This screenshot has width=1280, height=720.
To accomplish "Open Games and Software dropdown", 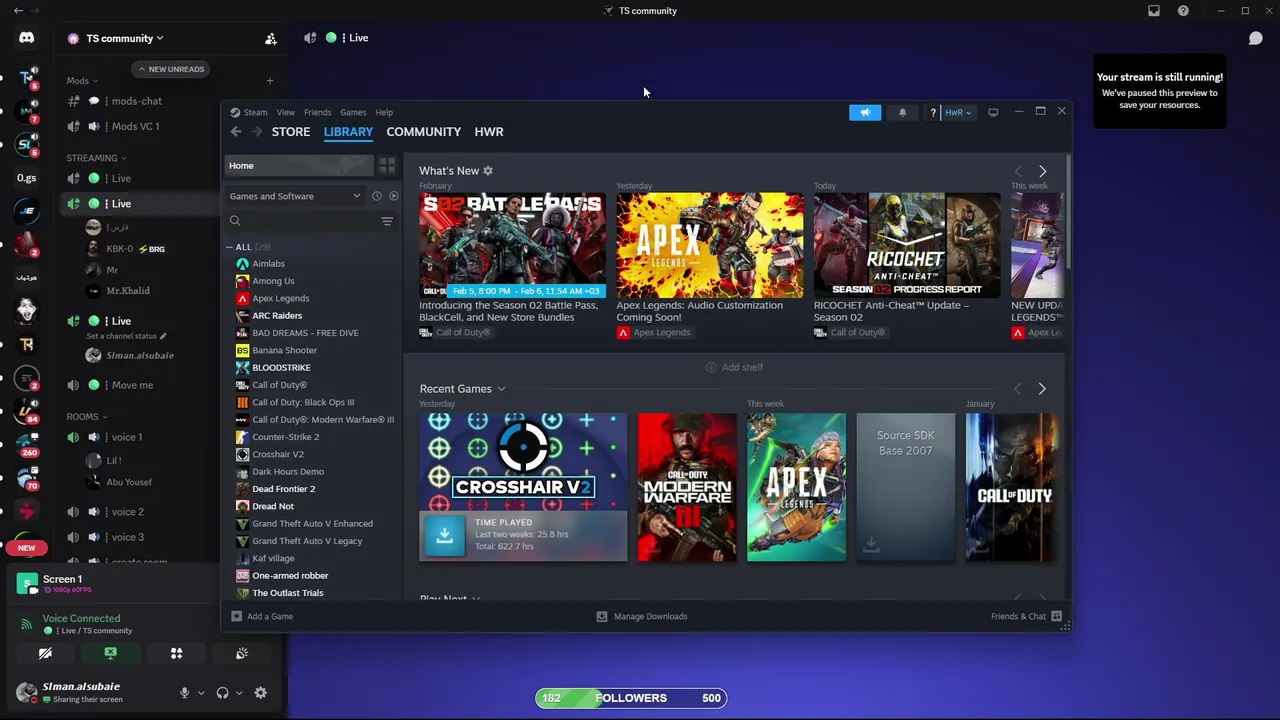I will pyautogui.click(x=295, y=196).
